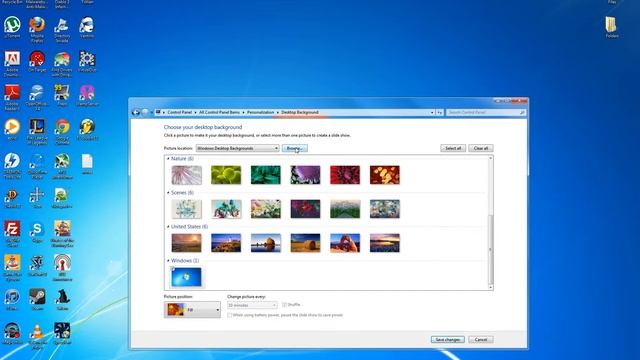Choose the Windows logo wallpaper thumbnail
This screenshot has height=360, width=640.
click(187, 277)
